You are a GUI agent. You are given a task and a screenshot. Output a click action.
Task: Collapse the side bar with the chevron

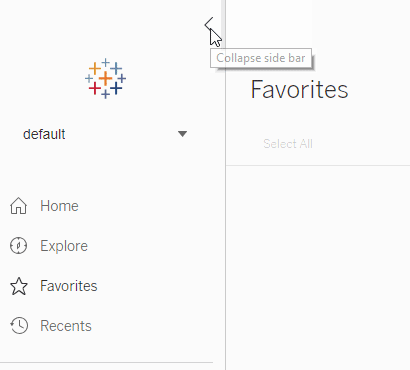point(209,24)
